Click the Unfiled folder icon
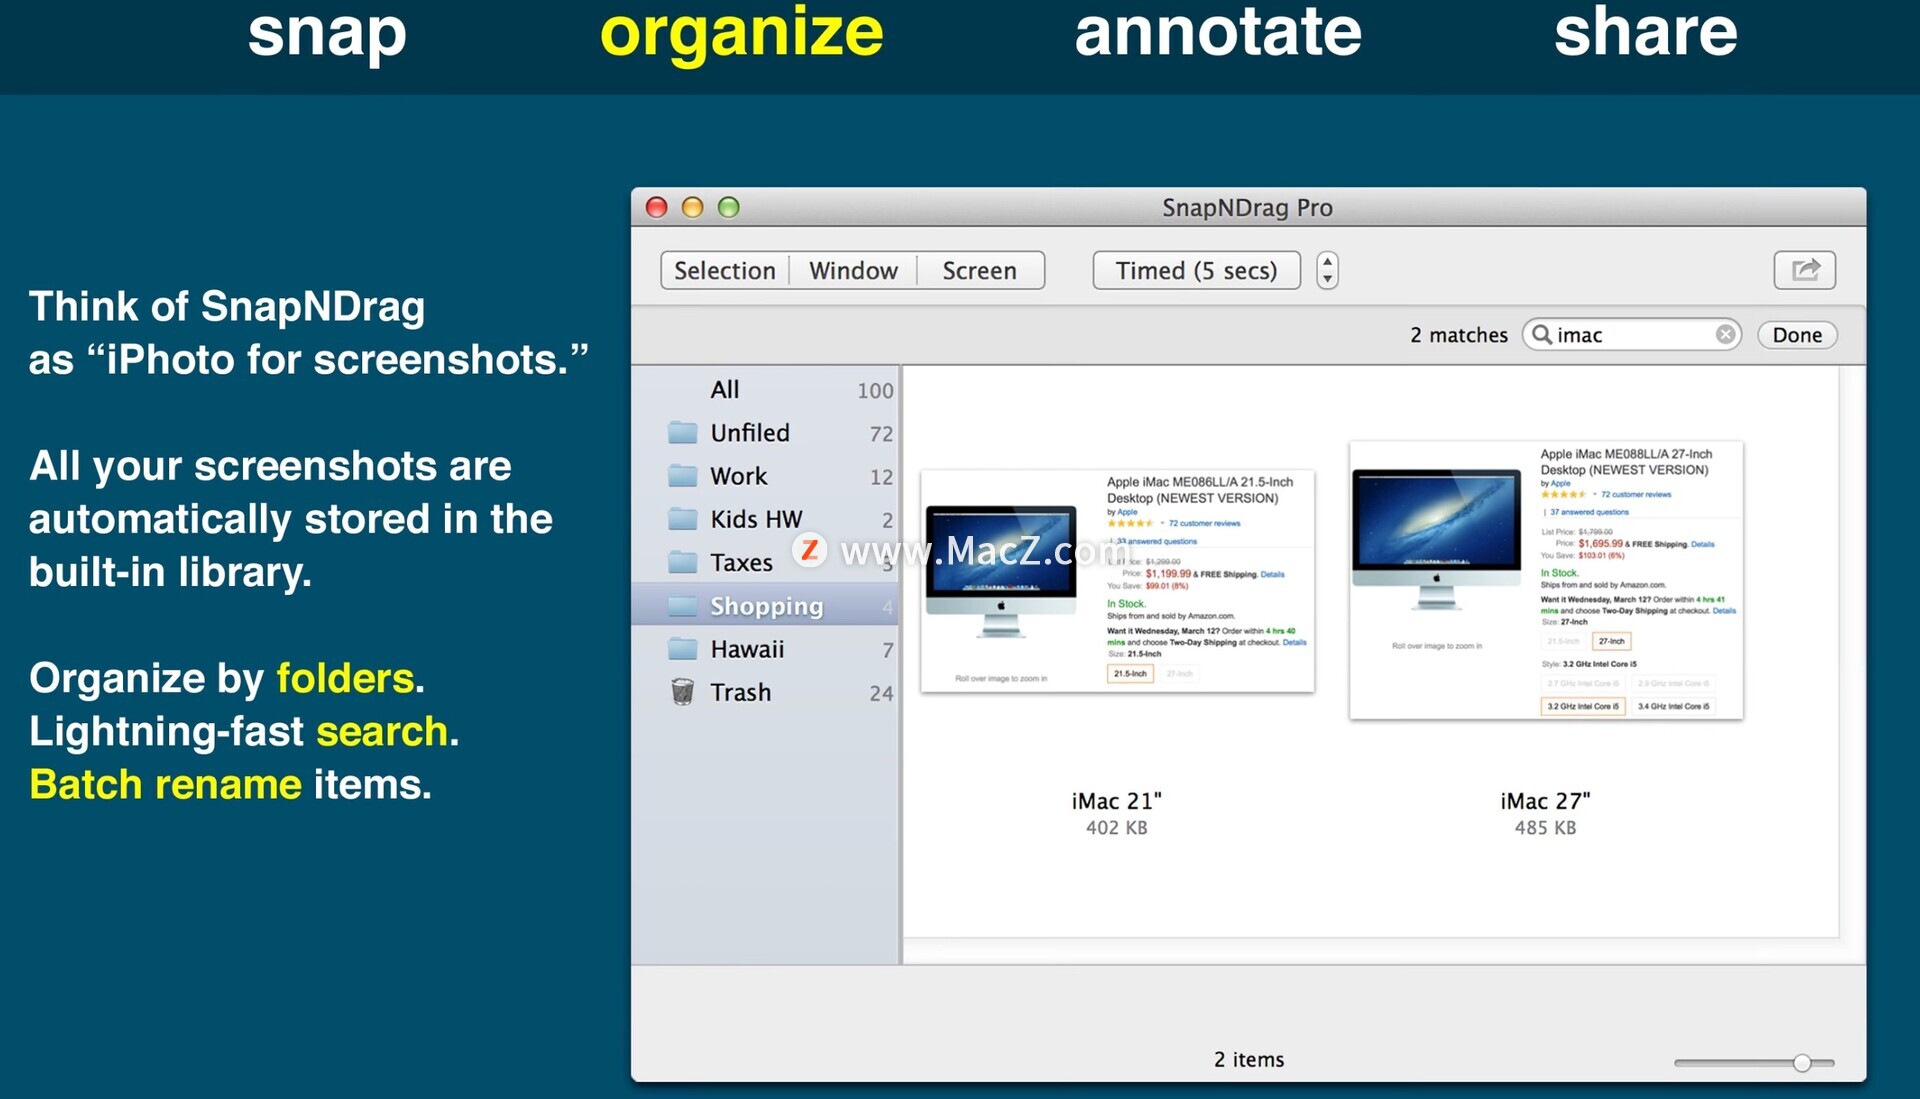This screenshot has height=1099, width=1920. point(683,433)
